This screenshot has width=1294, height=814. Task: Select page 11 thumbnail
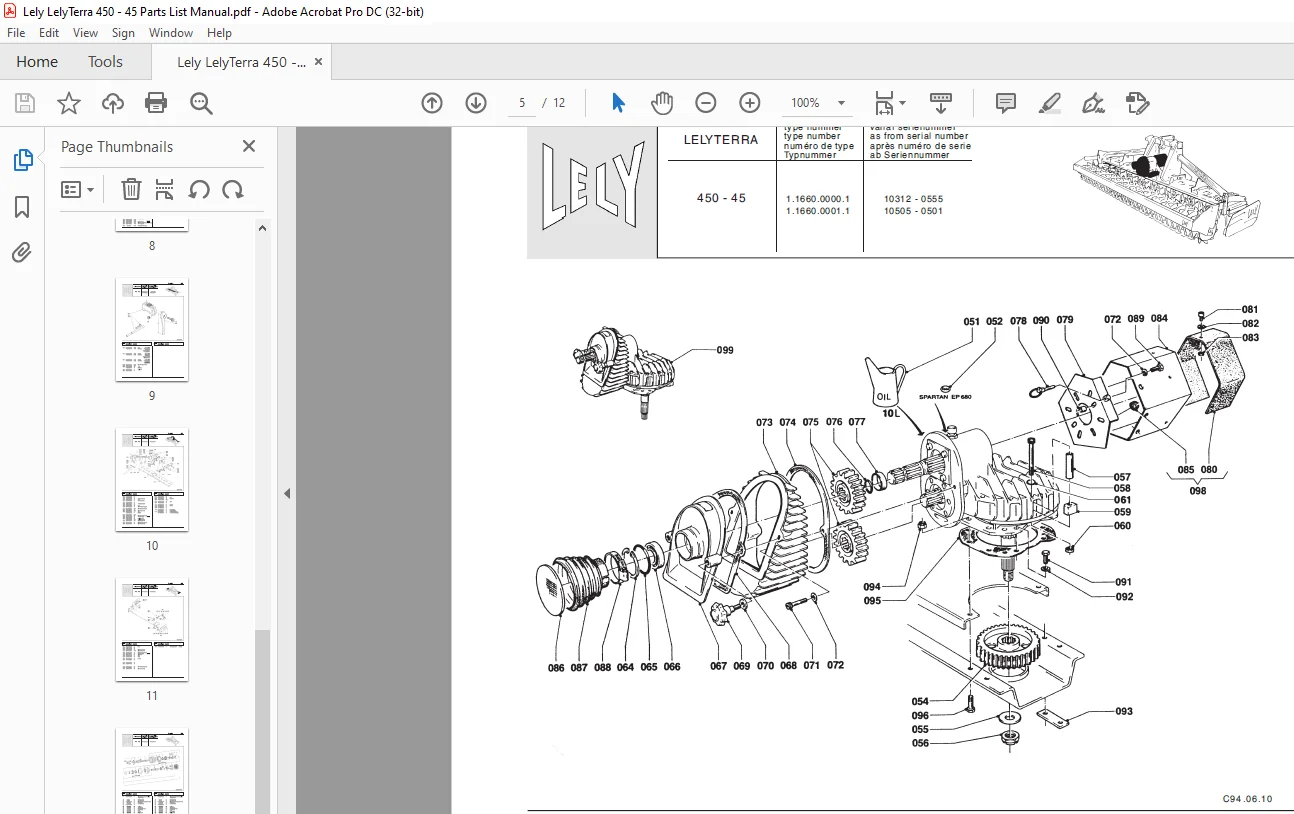tap(152, 629)
